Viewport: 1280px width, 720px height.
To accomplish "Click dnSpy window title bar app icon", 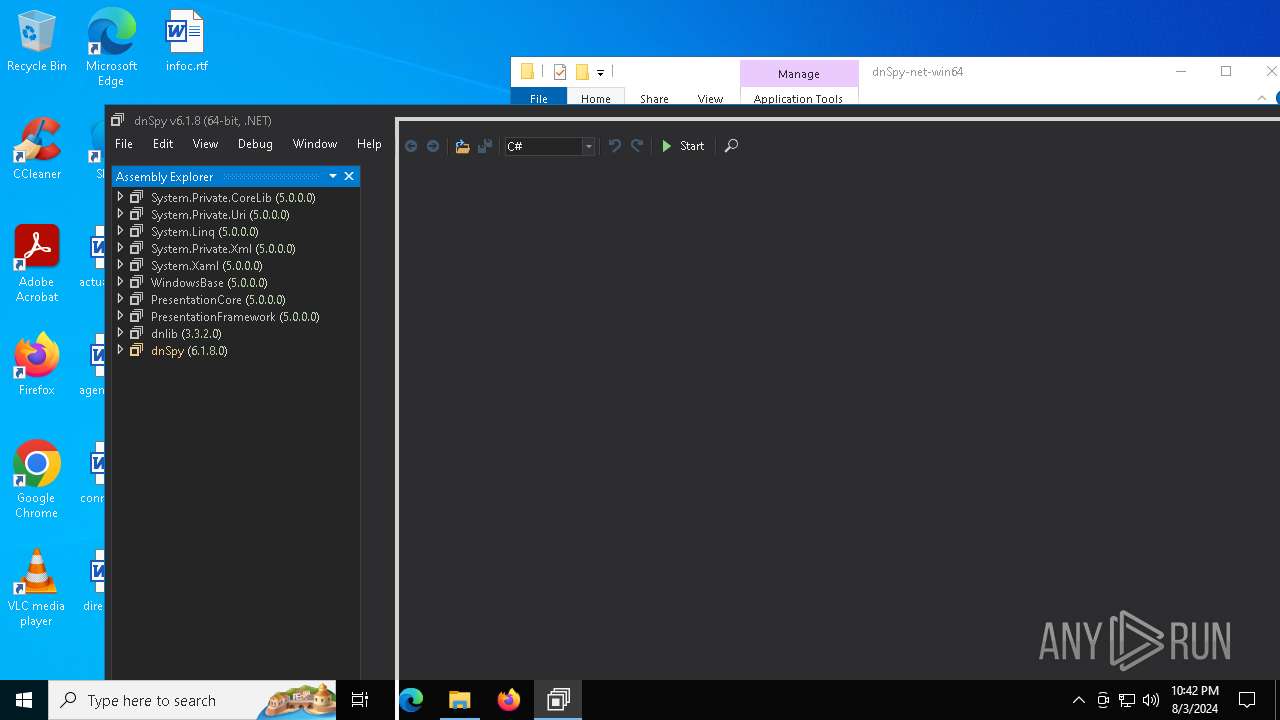I will (x=118, y=120).
